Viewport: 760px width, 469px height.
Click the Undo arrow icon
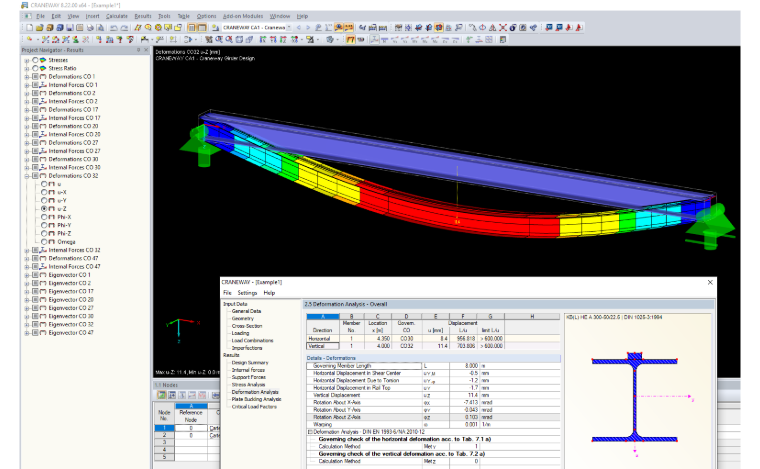coord(114,28)
